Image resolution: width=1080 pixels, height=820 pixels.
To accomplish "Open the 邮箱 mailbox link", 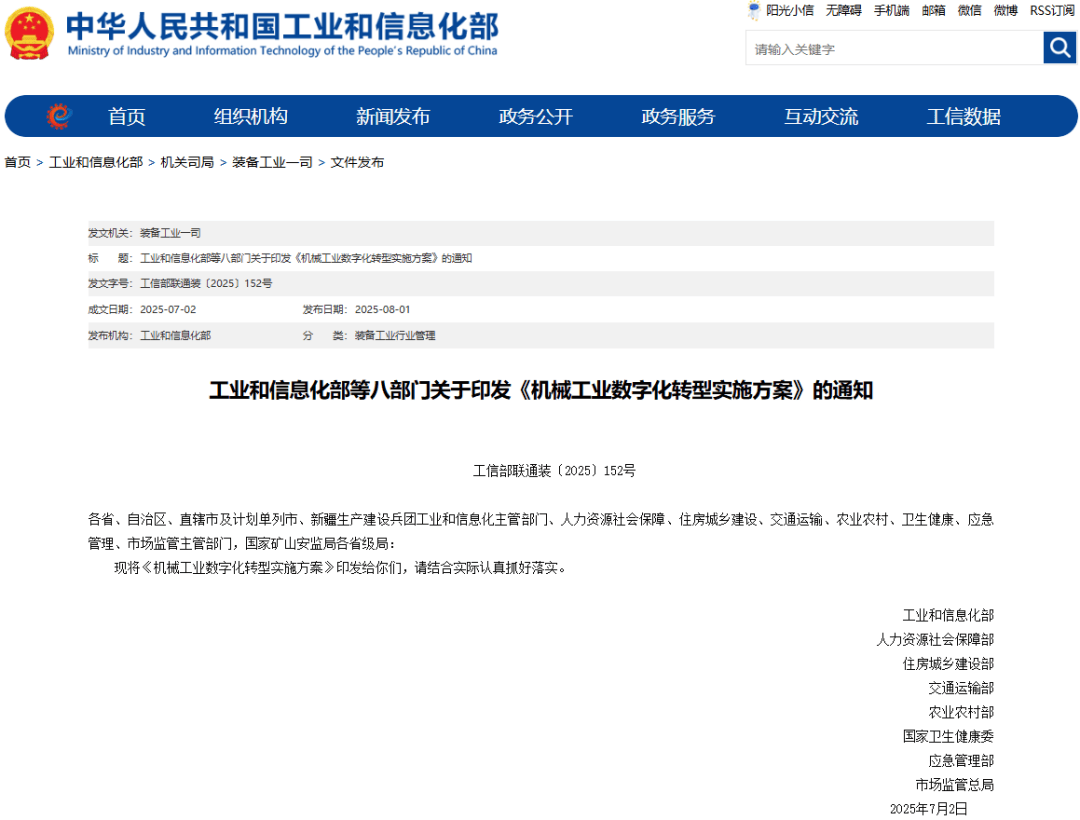I will 934,11.
